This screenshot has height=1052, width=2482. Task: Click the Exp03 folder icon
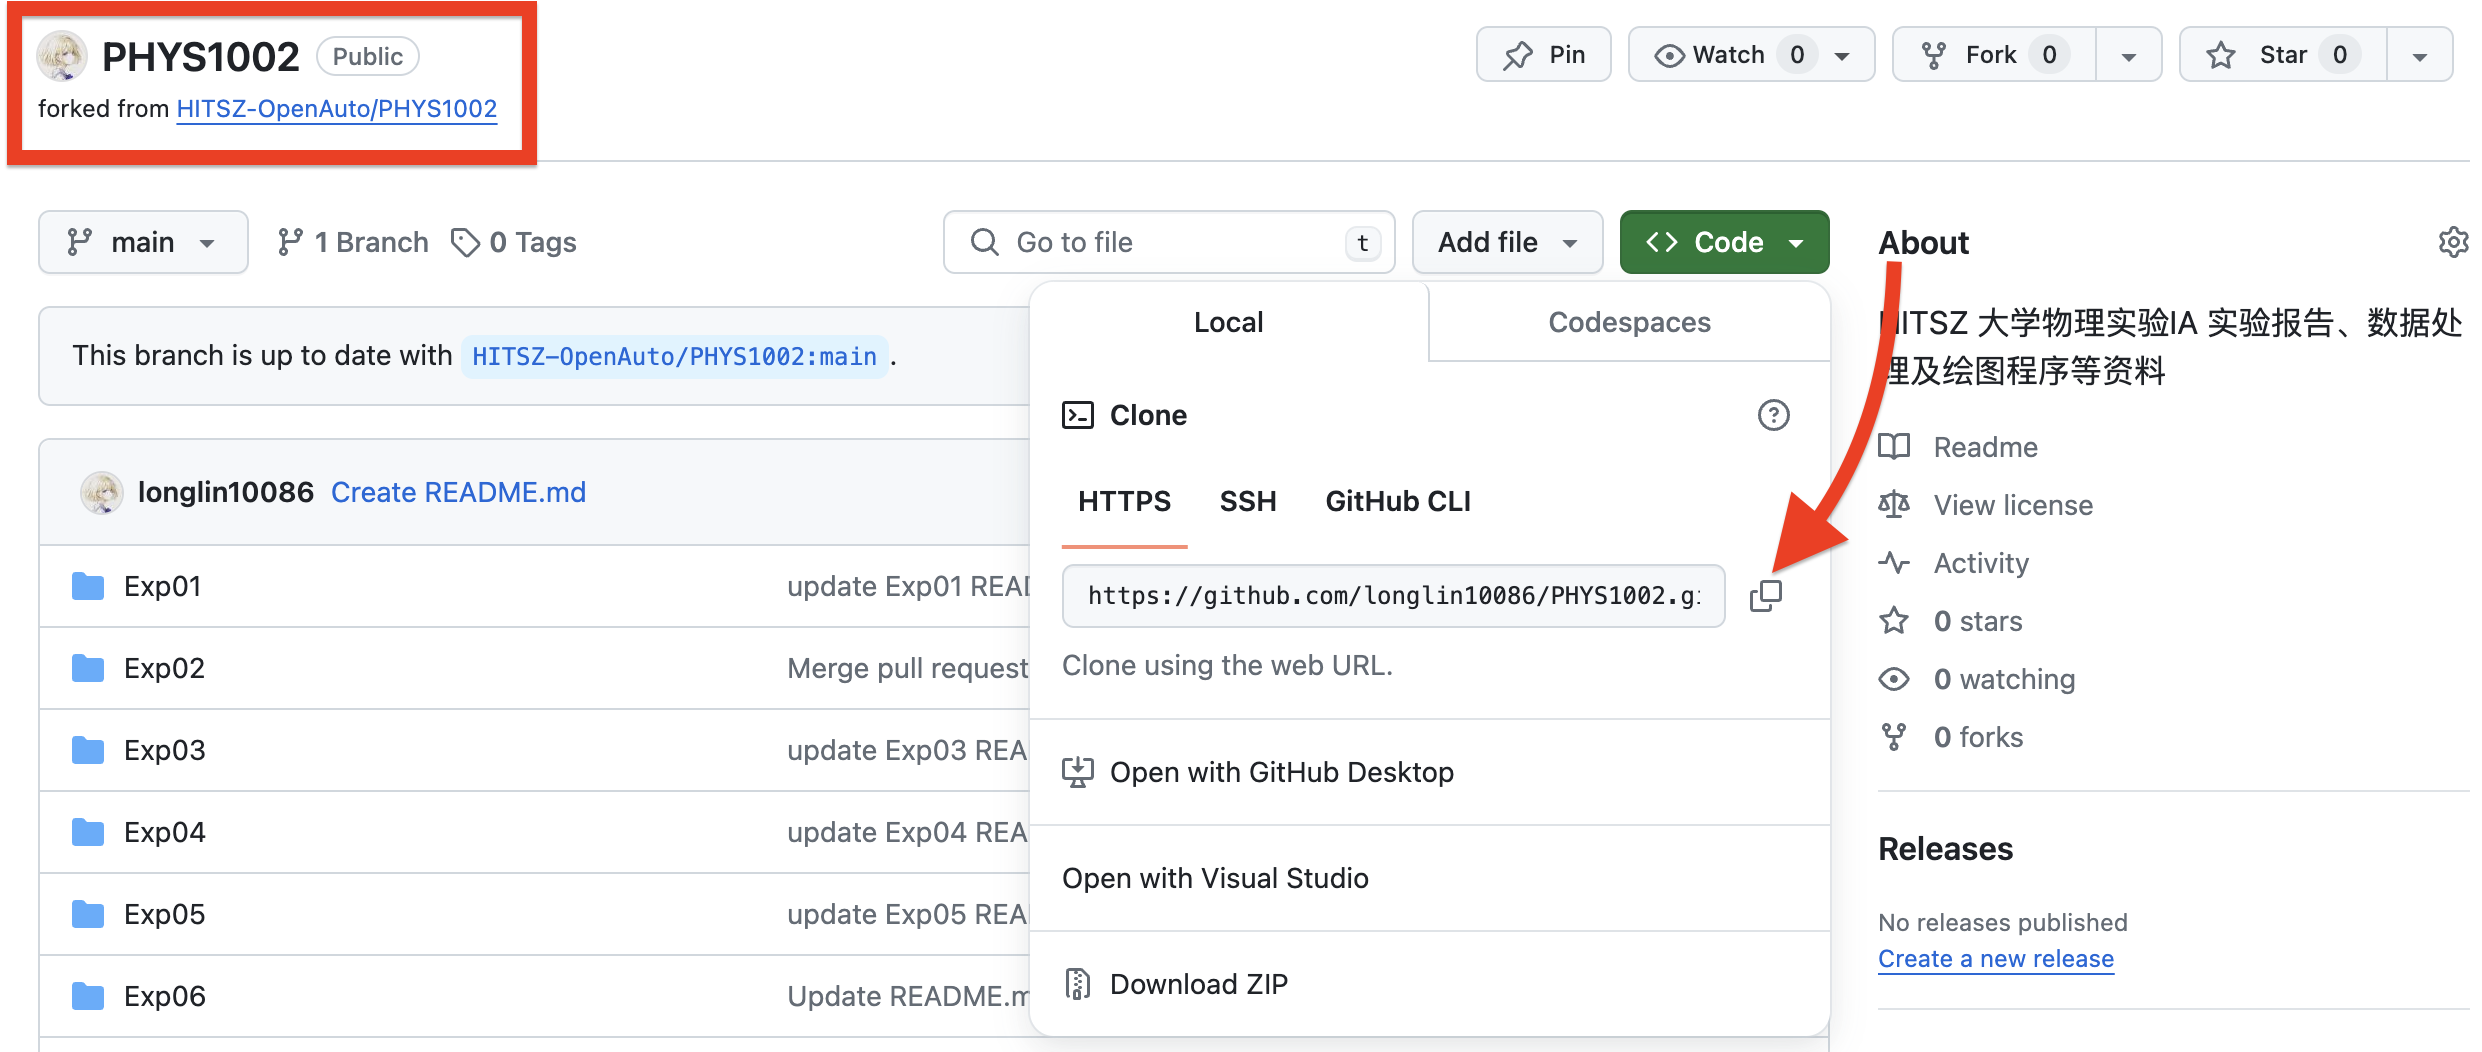[88, 750]
